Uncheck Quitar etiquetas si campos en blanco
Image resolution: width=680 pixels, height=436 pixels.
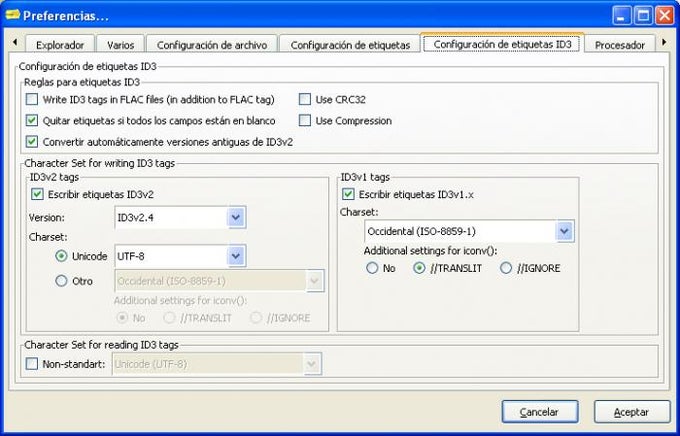(32, 121)
